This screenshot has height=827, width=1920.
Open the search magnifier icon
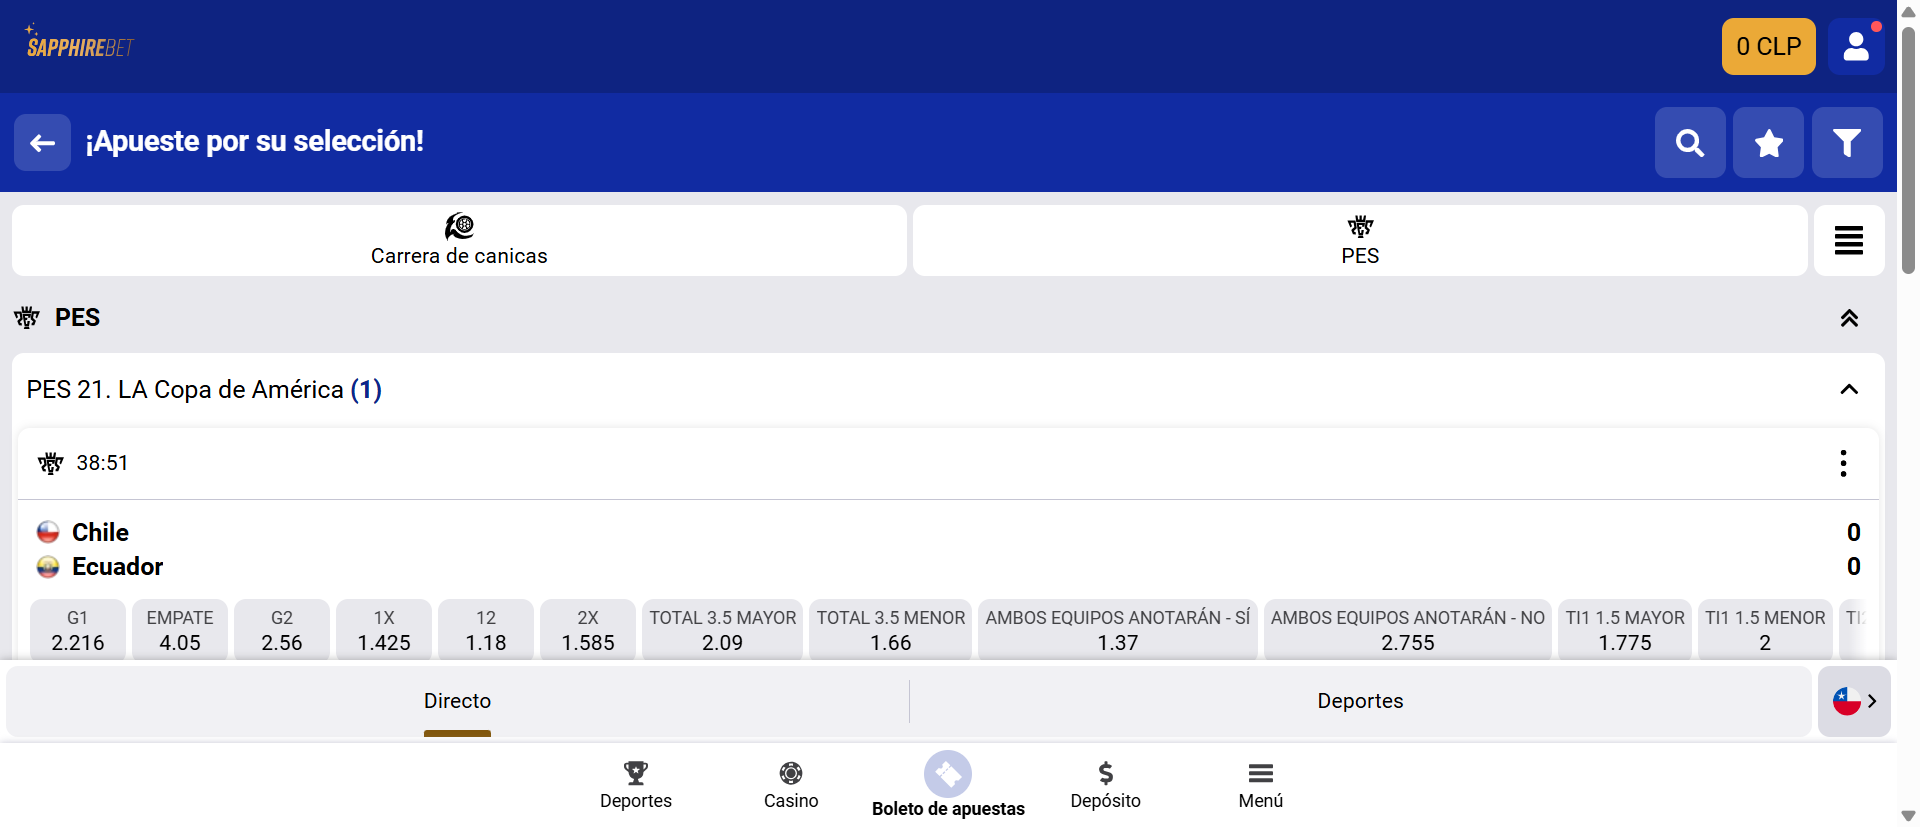(1690, 143)
